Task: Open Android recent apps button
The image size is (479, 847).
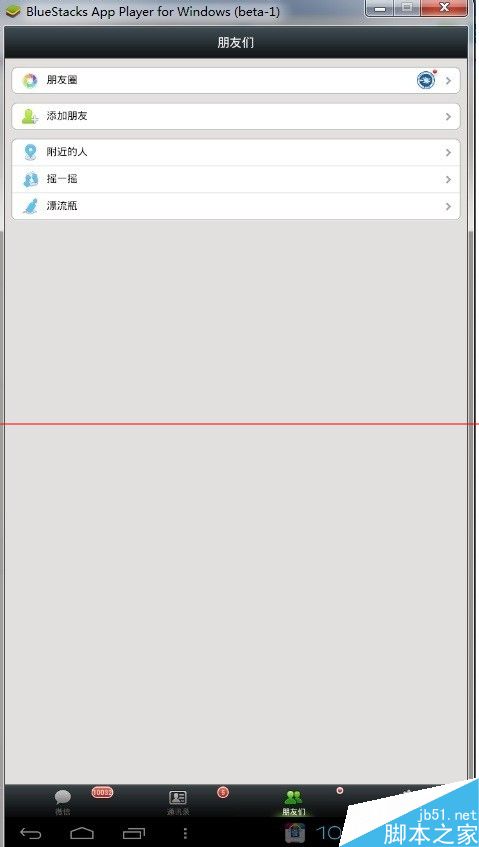Action: [x=133, y=833]
